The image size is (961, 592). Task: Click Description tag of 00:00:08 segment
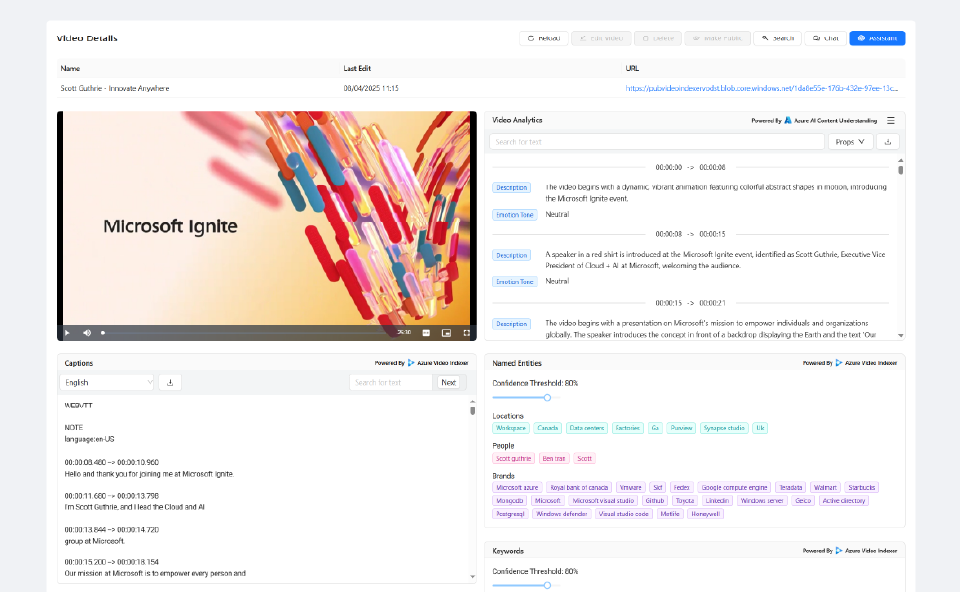pos(512,255)
